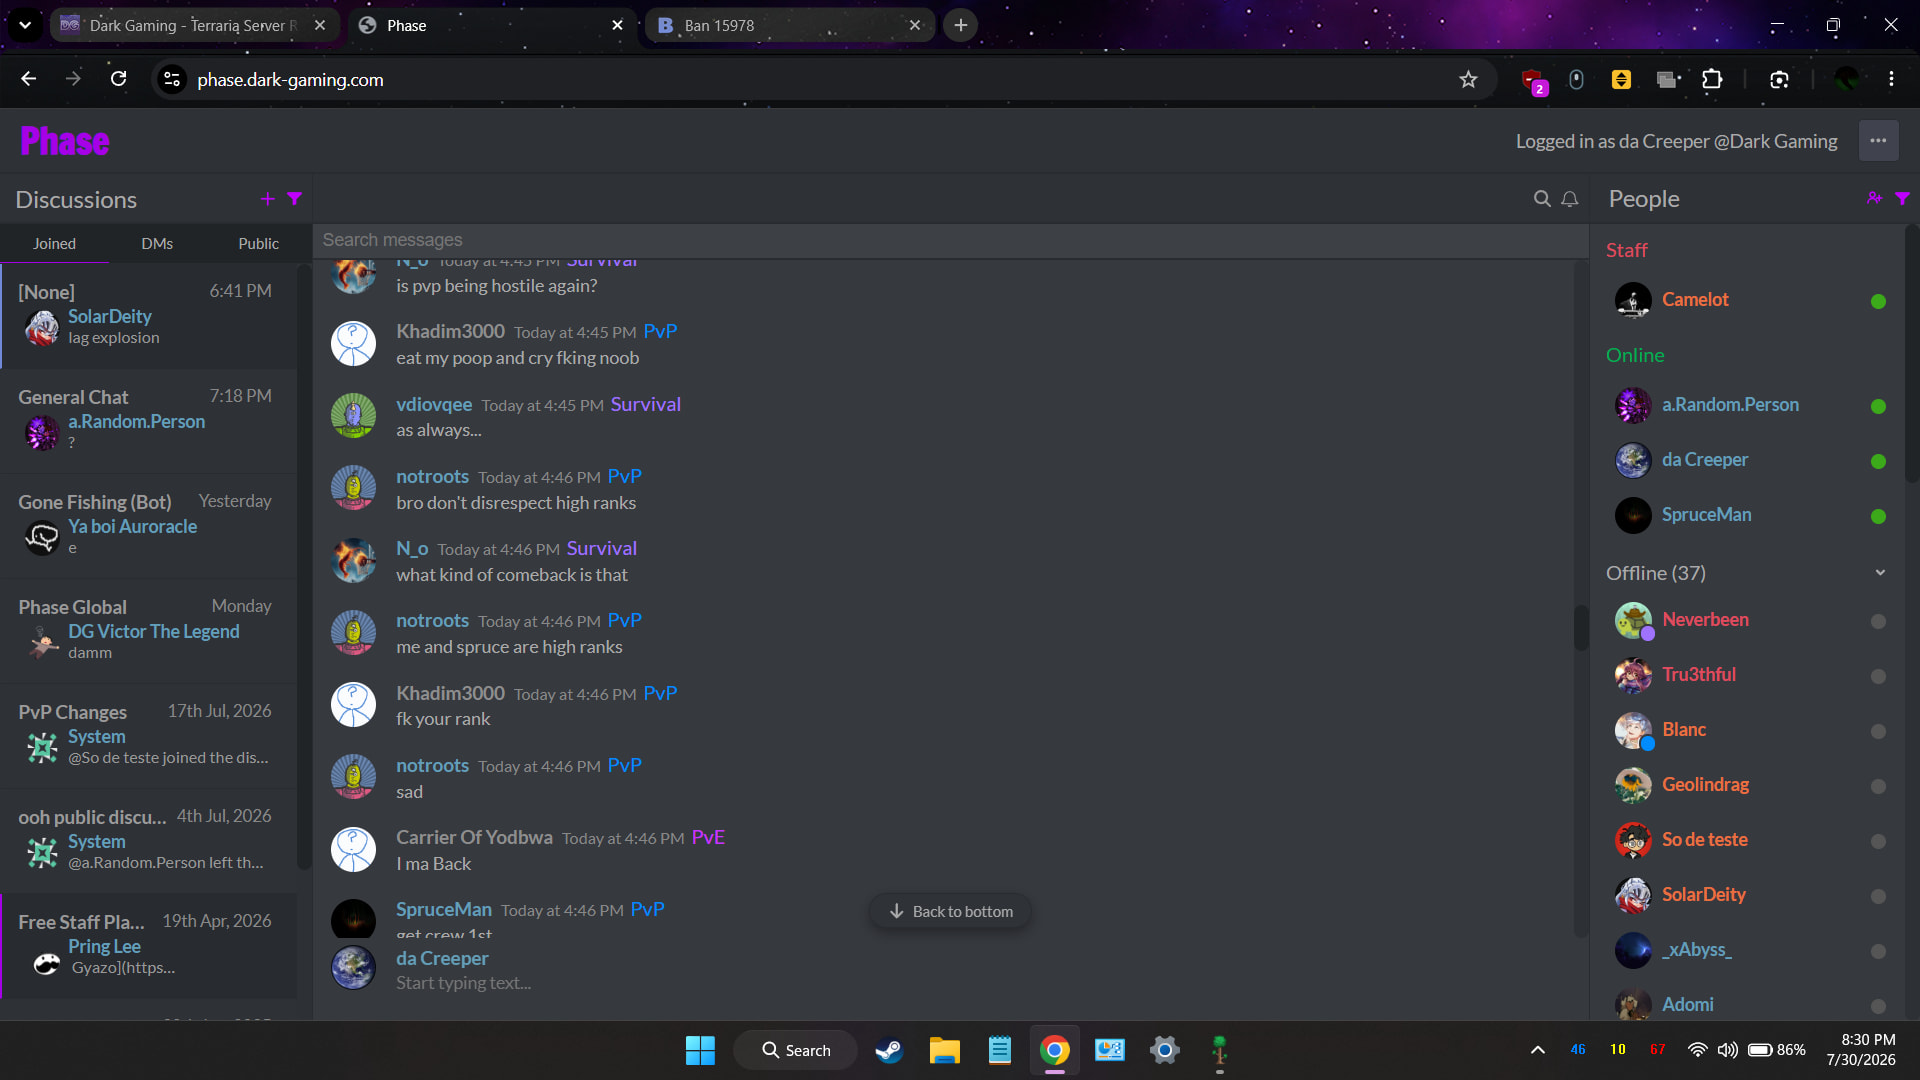The image size is (1920, 1080).
Task: Click Back to bottom button
Action: point(950,911)
